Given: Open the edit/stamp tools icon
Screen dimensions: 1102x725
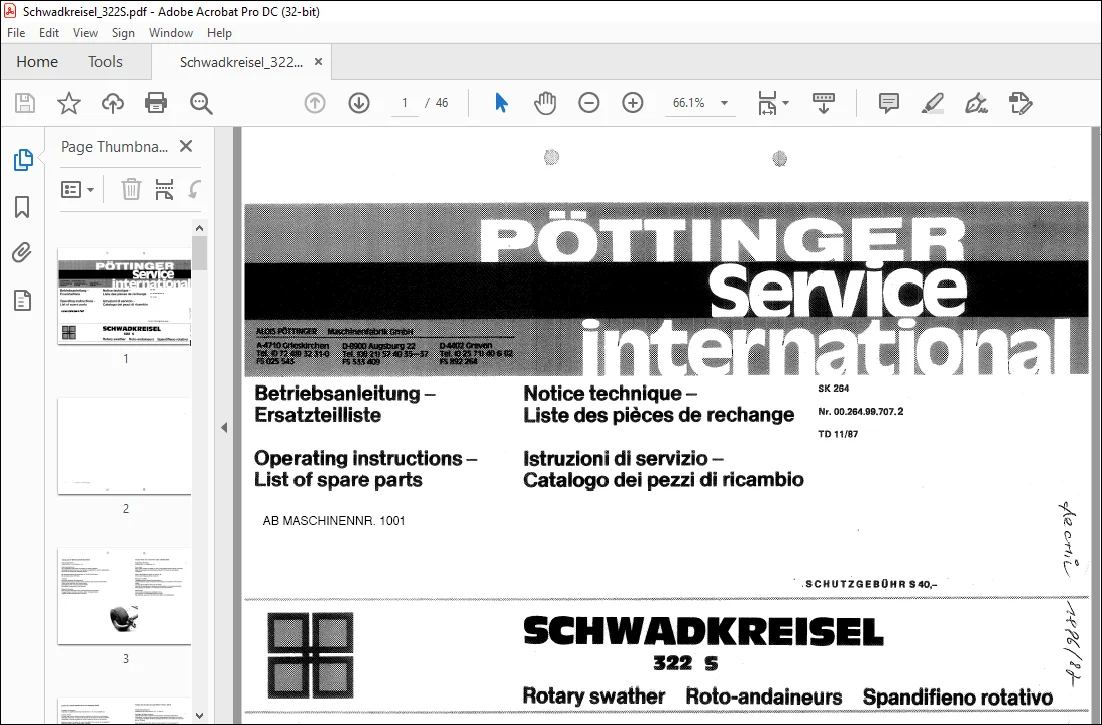Looking at the screenshot, I should [1020, 103].
